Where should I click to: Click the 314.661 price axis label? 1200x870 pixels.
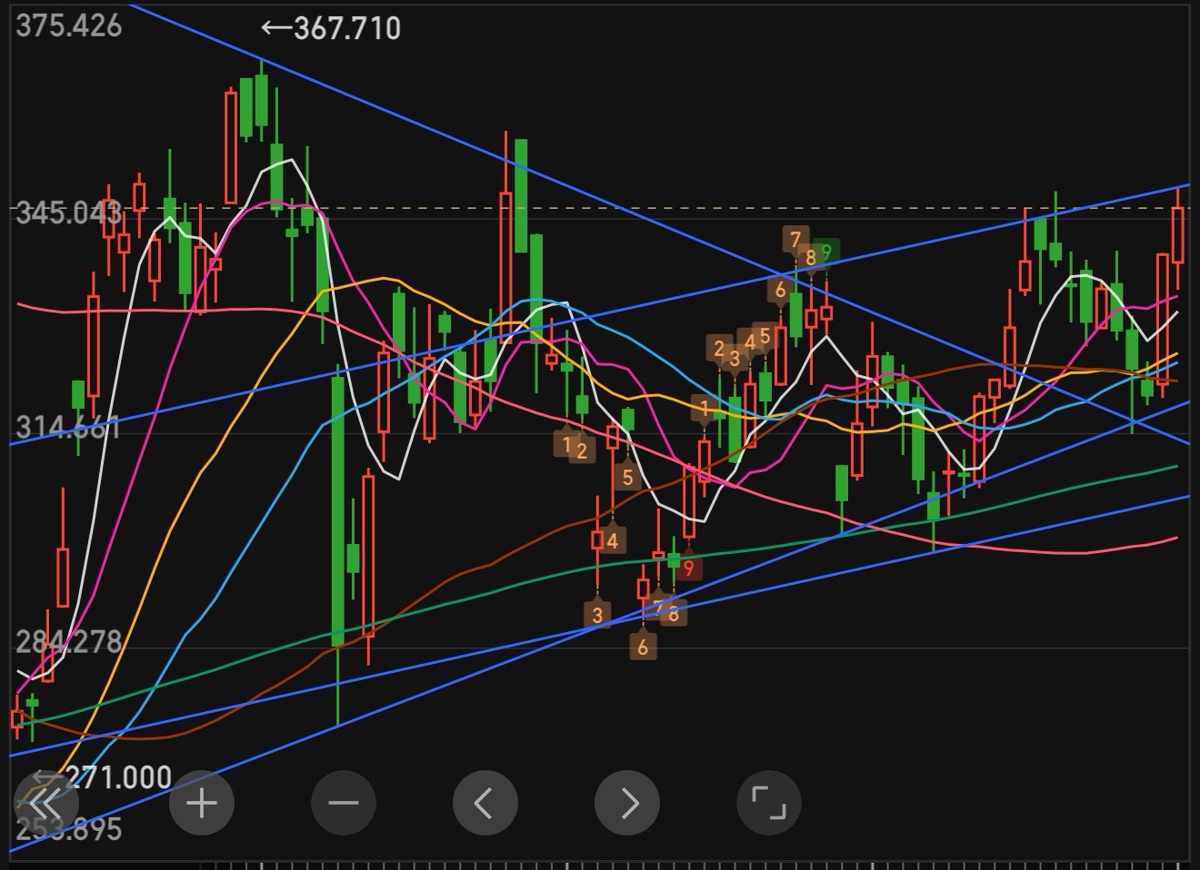click(x=68, y=428)
